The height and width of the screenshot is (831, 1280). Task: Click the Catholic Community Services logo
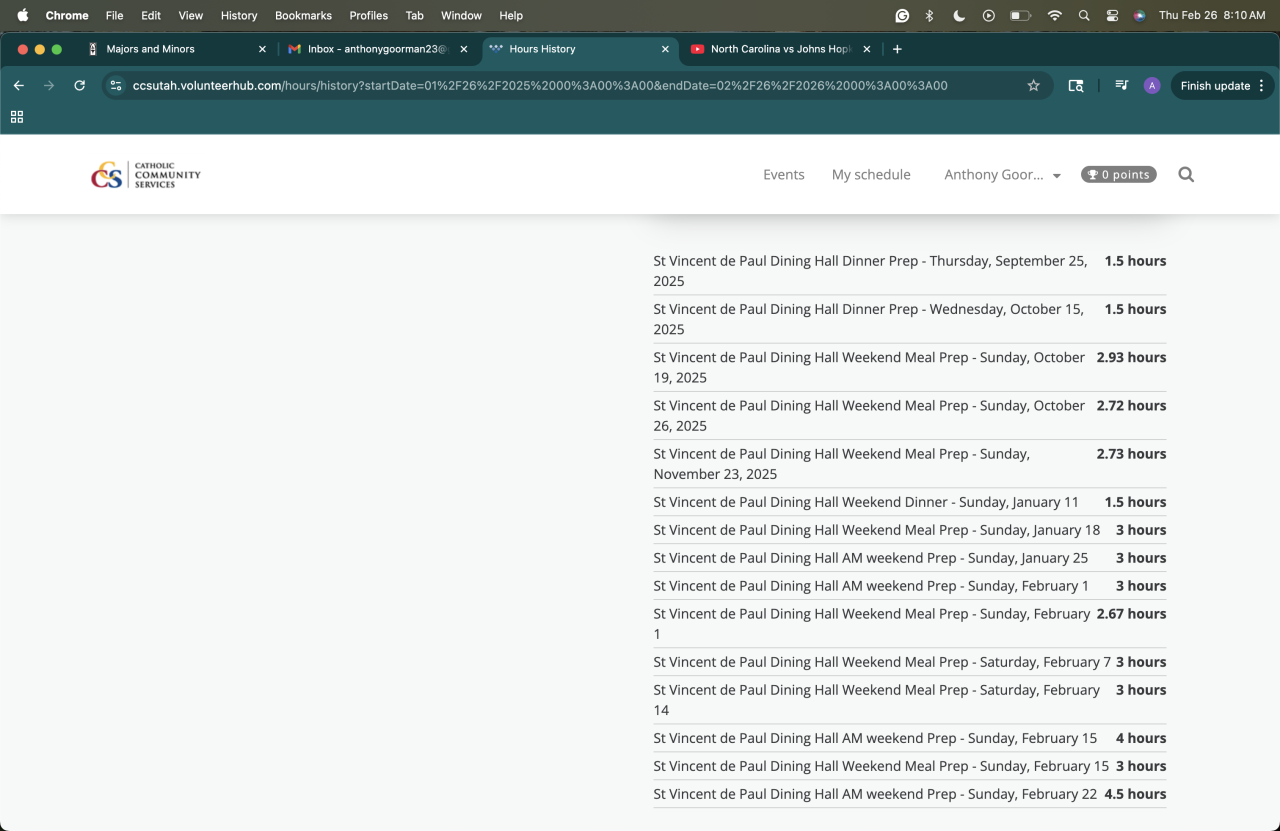tap(146, 175)
